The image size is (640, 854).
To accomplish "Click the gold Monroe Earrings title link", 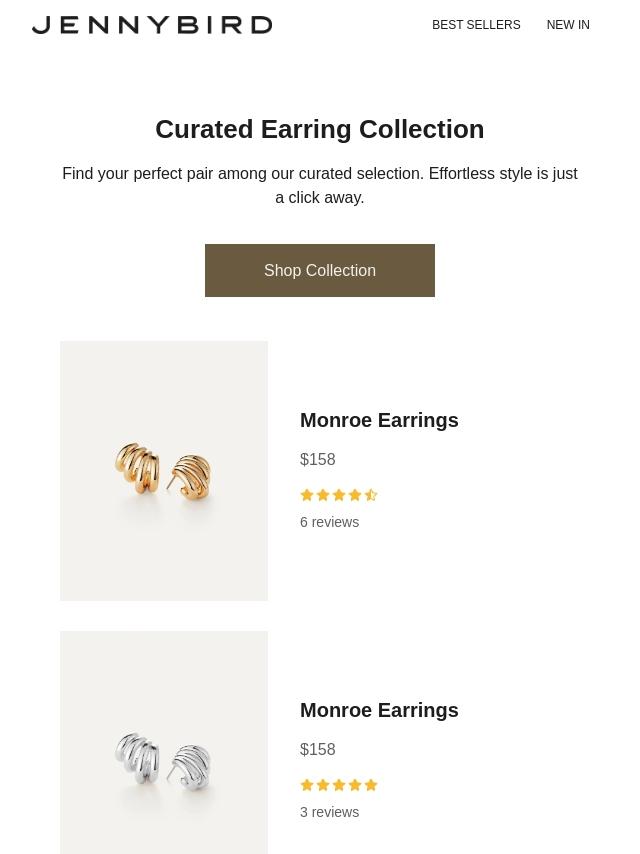I will [x=379, y=420].
